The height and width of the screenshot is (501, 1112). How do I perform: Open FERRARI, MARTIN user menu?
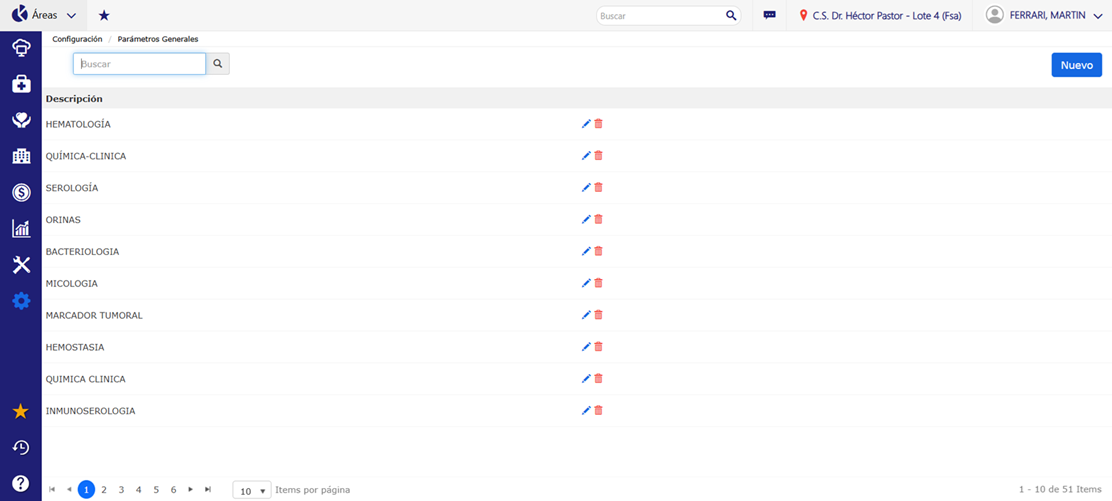coord(1043,15)
